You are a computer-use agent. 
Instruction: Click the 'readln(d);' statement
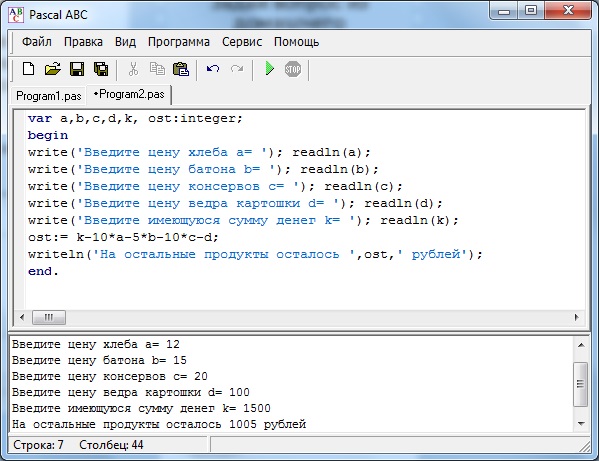pos(403,203)
